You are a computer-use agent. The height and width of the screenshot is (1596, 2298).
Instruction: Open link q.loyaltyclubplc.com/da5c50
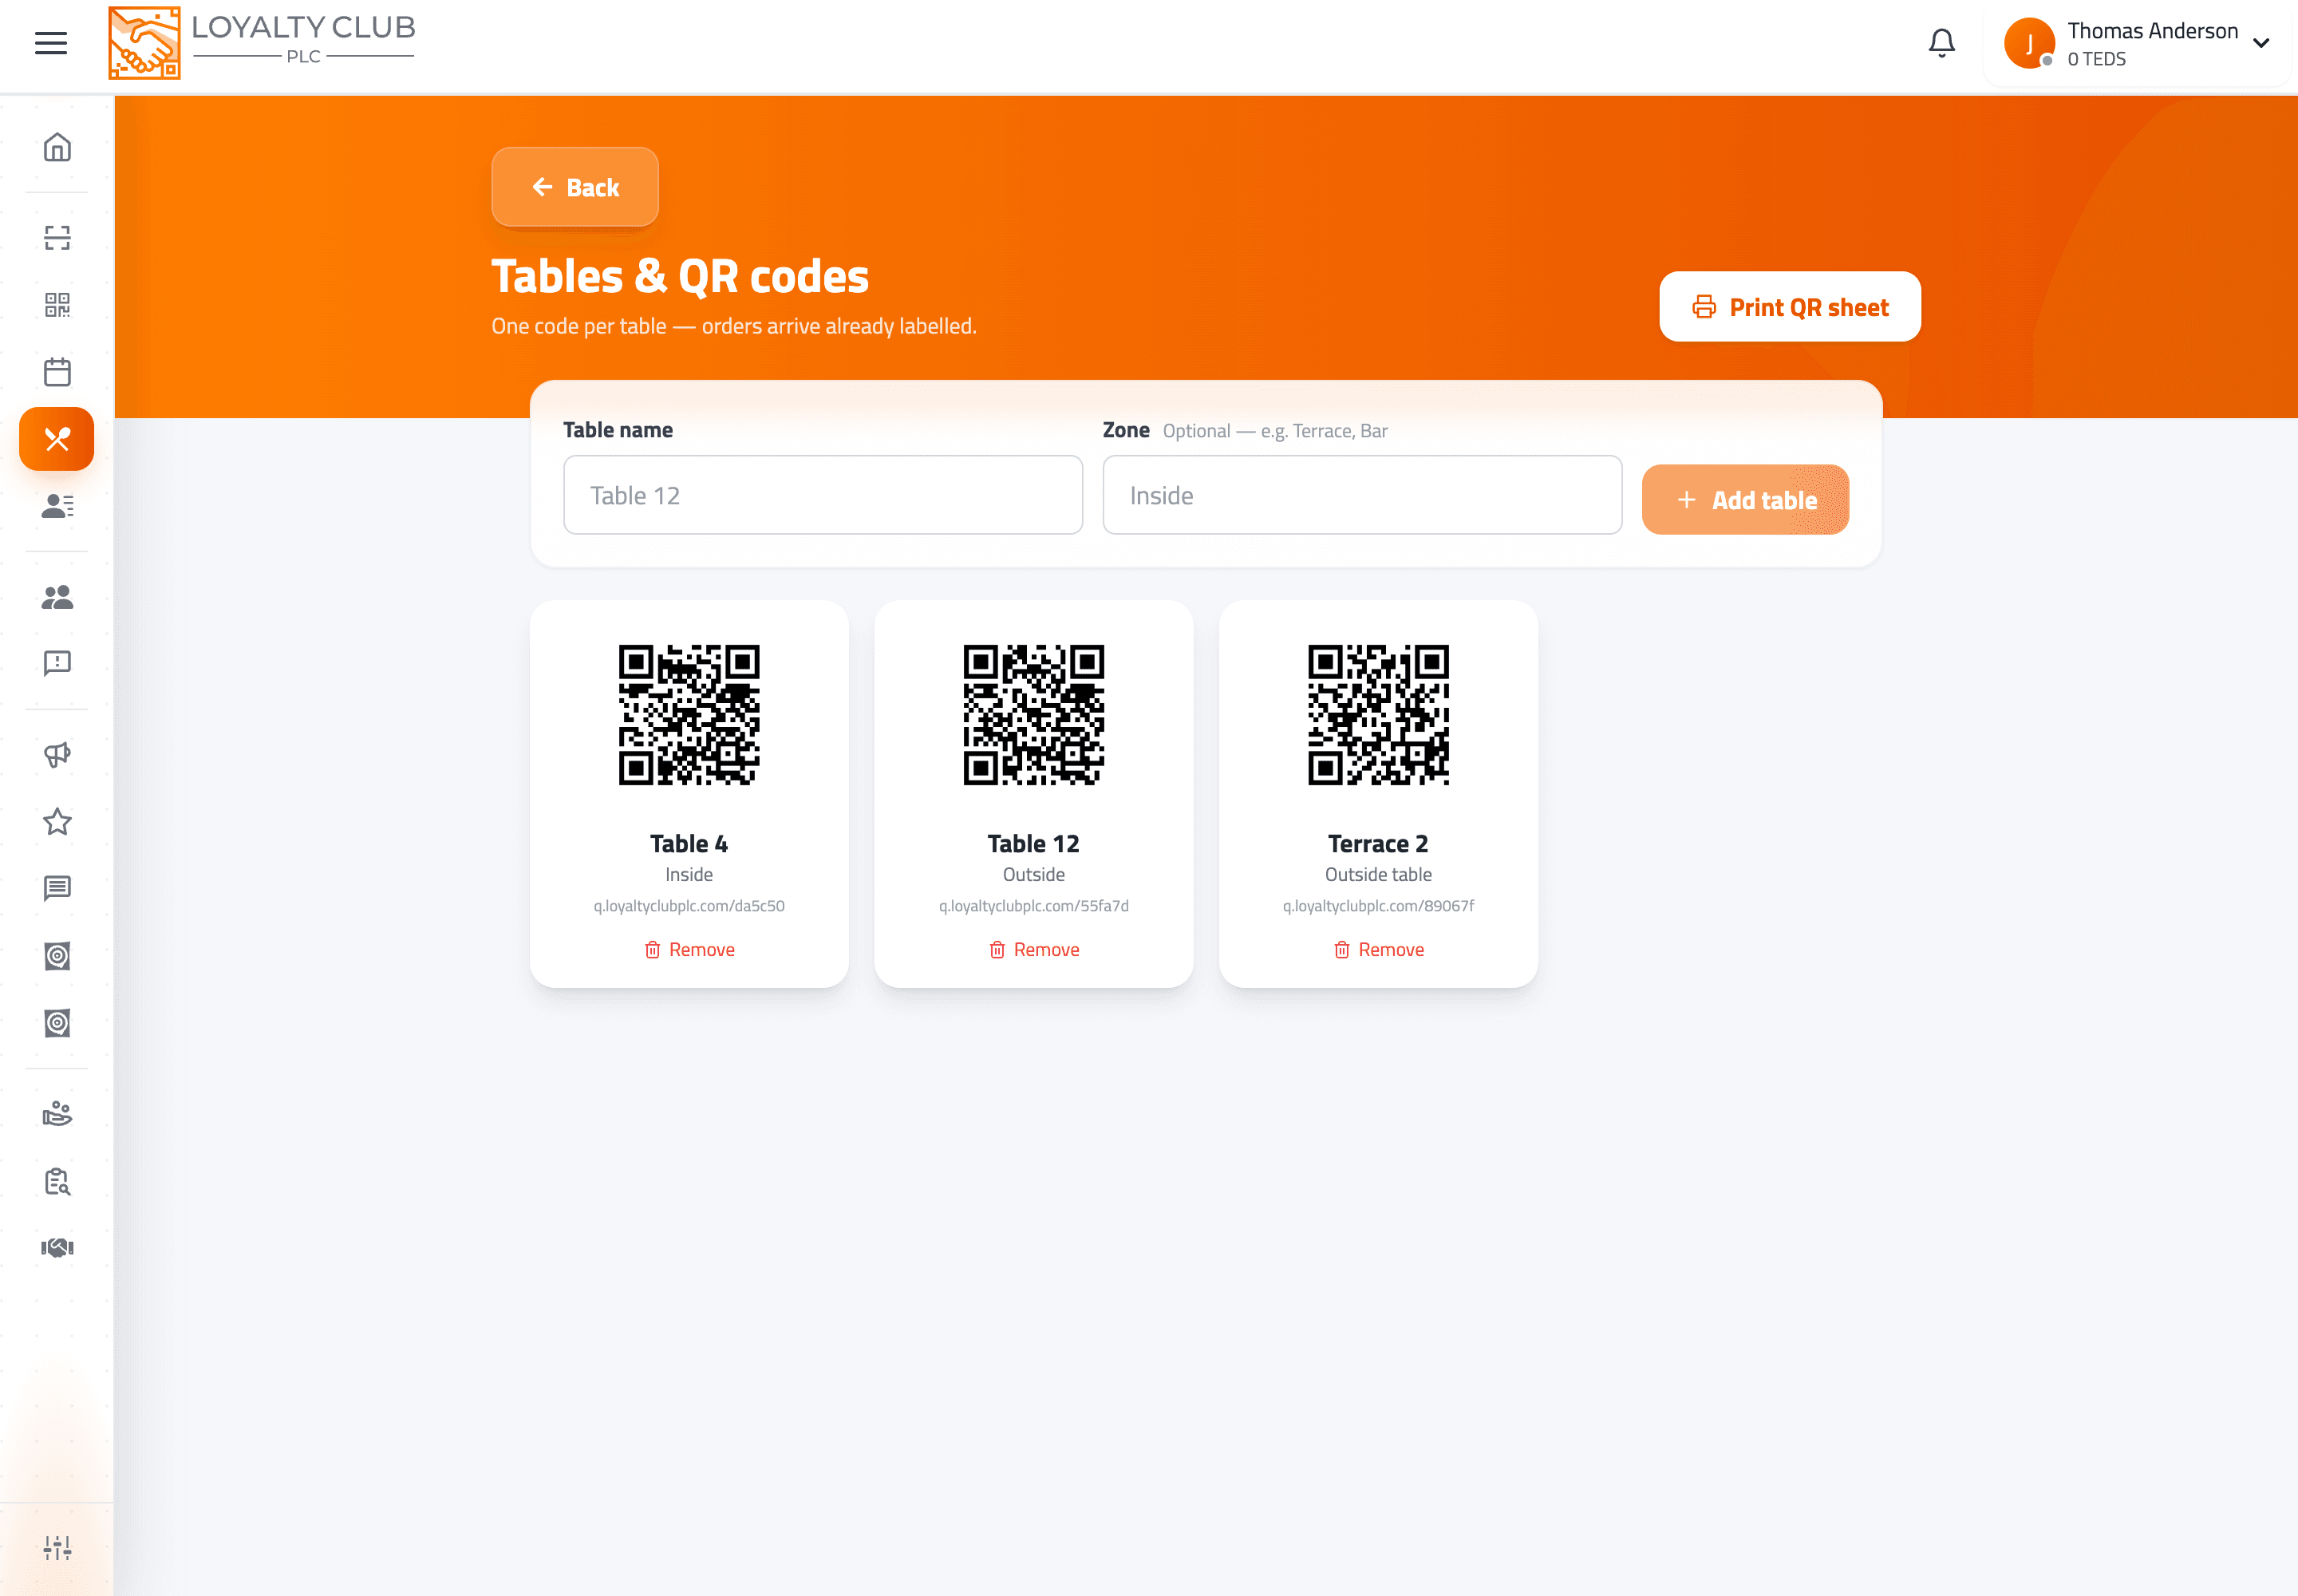[689, 906]
